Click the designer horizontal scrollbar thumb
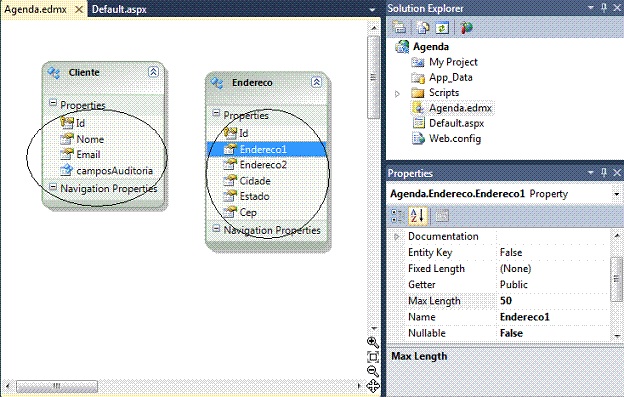Viewport: 624px width, 397px height. pos(57,386)
